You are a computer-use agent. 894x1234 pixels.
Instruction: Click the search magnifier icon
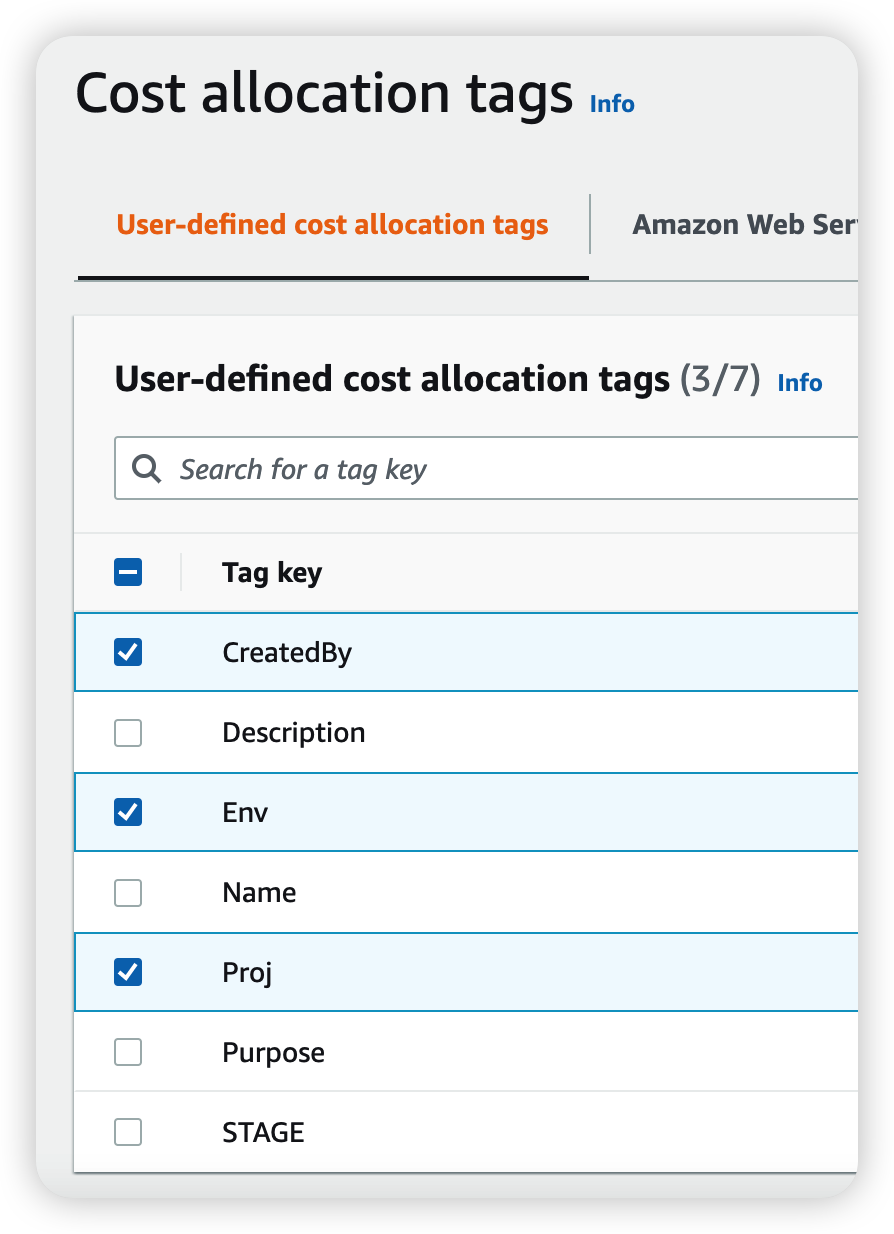(147, 469)
